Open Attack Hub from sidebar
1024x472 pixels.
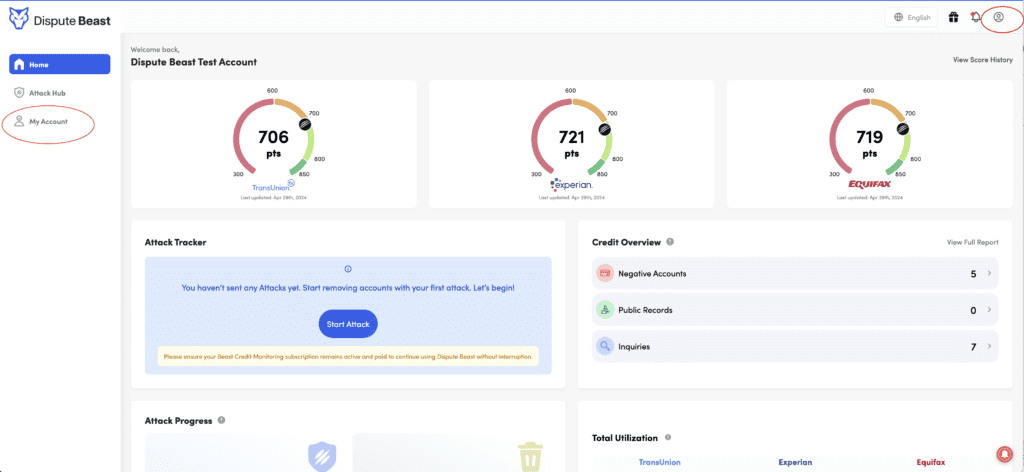47,93
